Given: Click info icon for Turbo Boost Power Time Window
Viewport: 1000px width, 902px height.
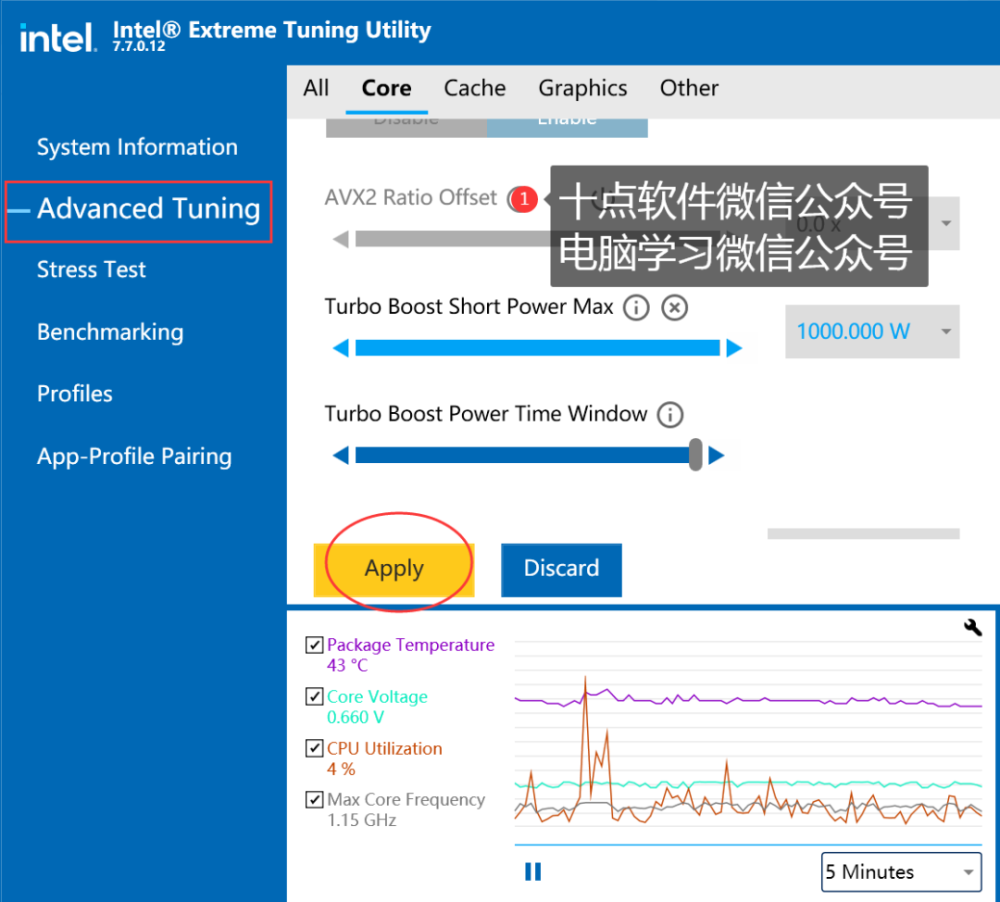Looking at the screenshot, I should point(670,415).
